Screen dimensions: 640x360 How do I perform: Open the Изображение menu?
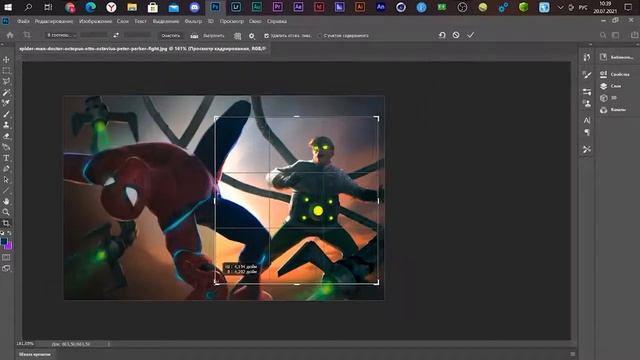pos(95,21)
